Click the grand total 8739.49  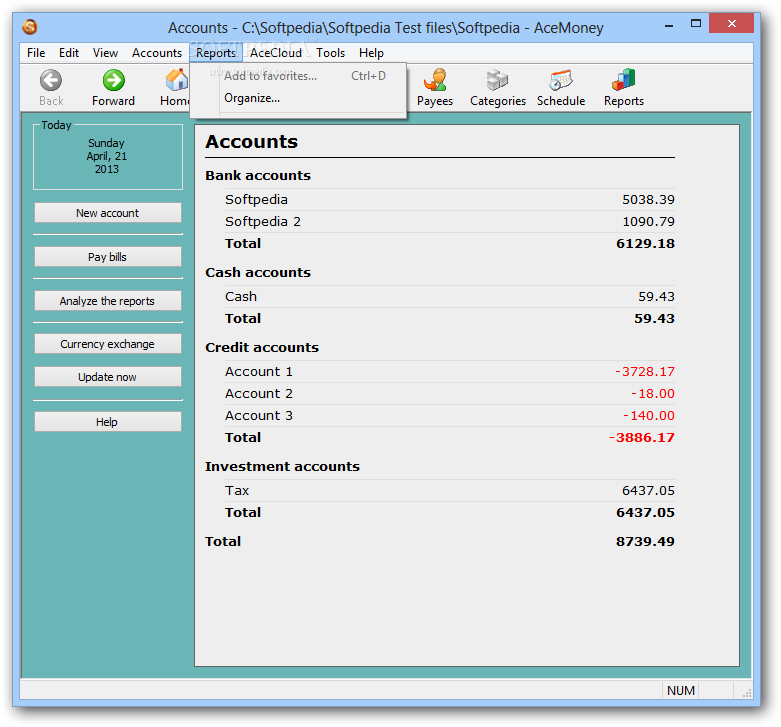[x=645, y=541]
